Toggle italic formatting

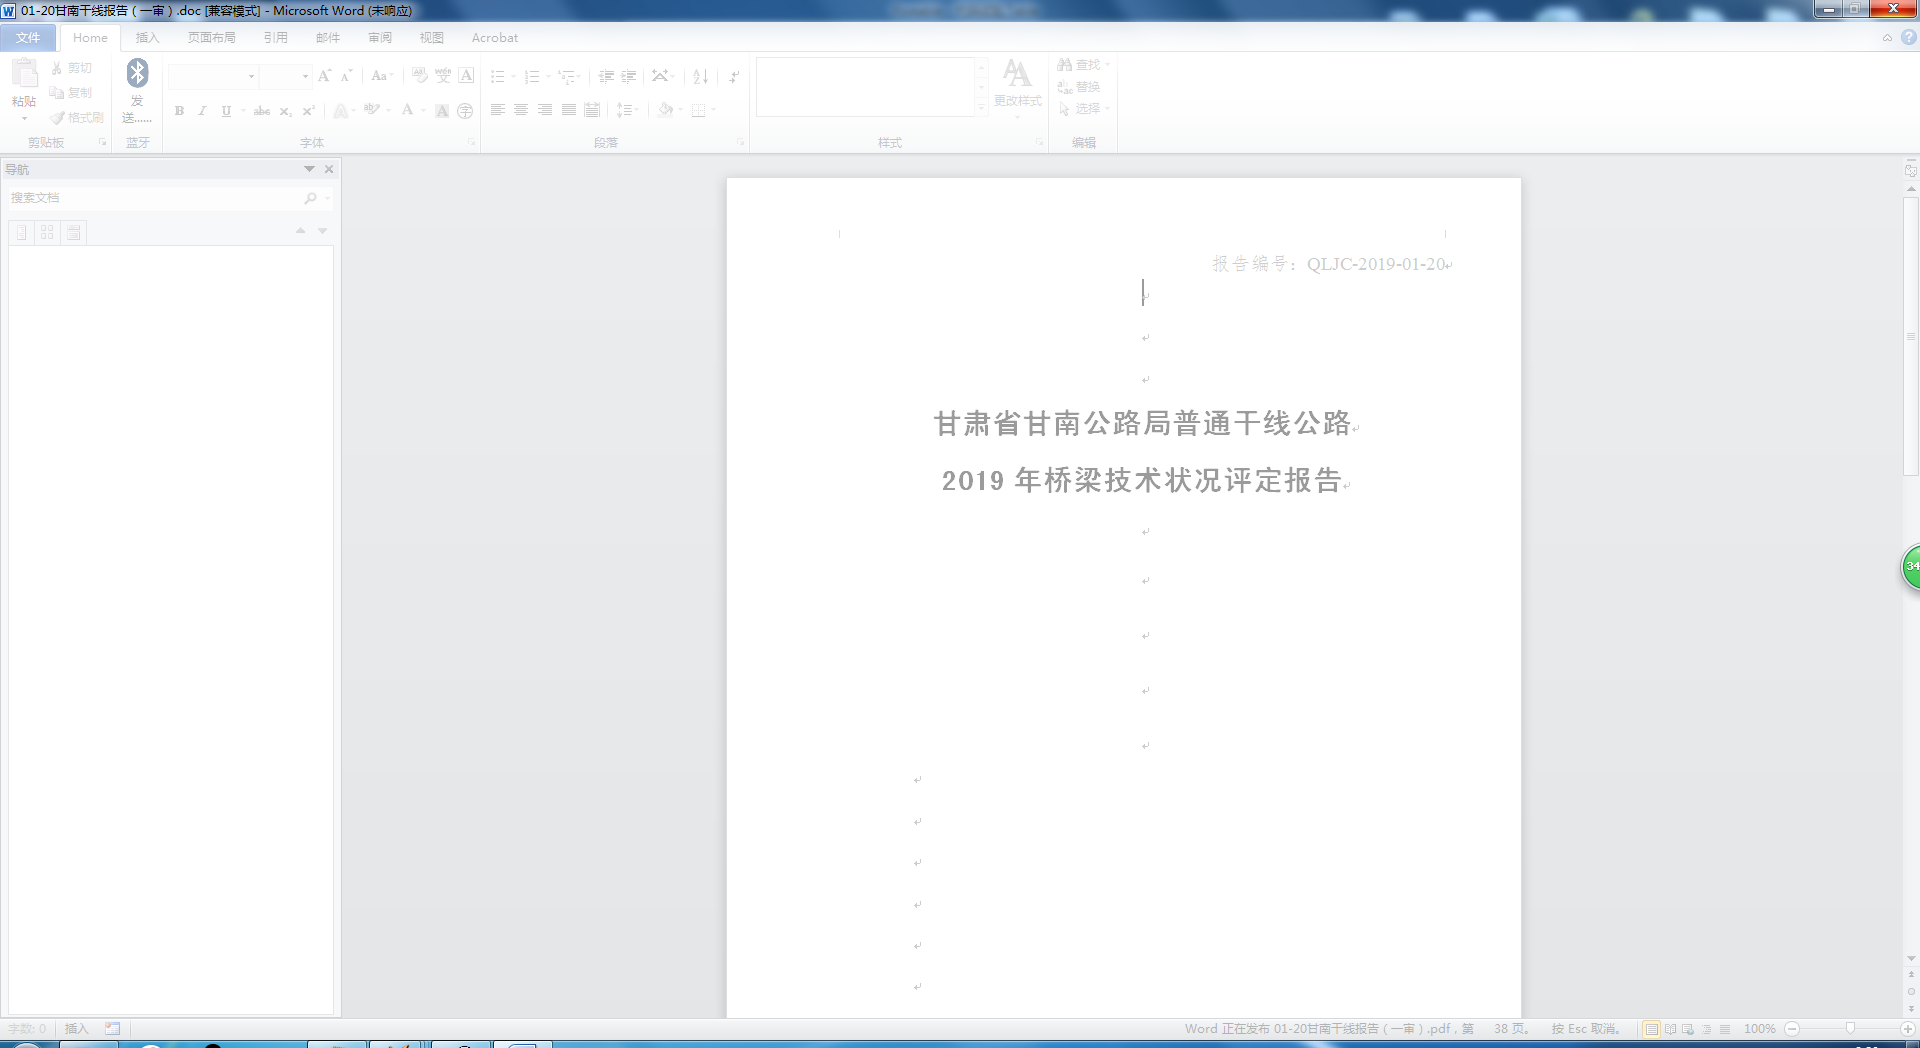coord(202,111)
